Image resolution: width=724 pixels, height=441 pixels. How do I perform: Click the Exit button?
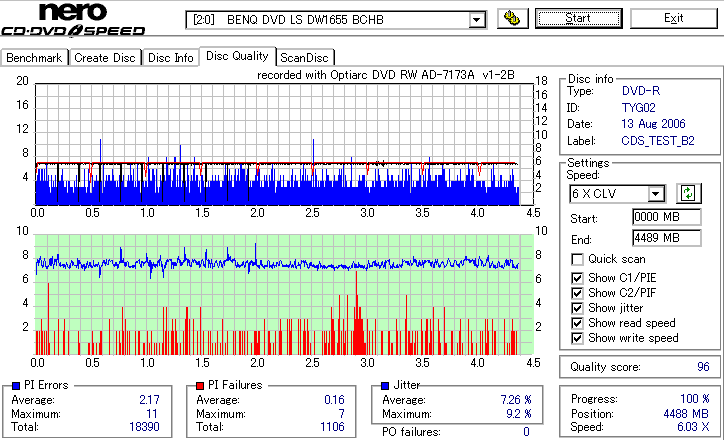(x=674, y=18)
